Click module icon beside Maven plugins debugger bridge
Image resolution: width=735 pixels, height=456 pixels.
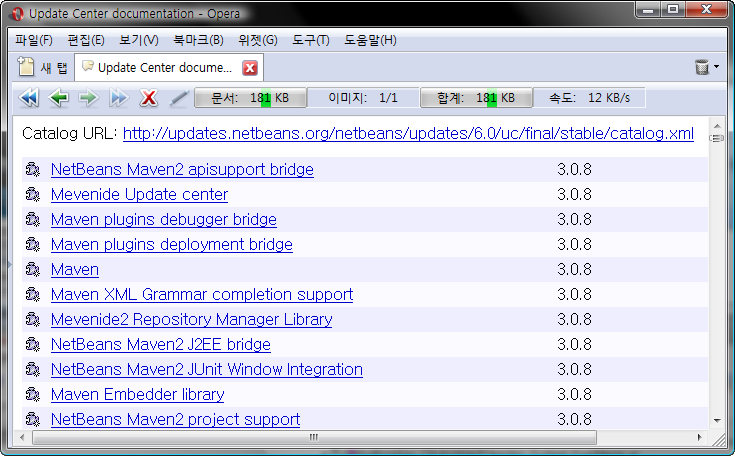click(x=33, y=219)
